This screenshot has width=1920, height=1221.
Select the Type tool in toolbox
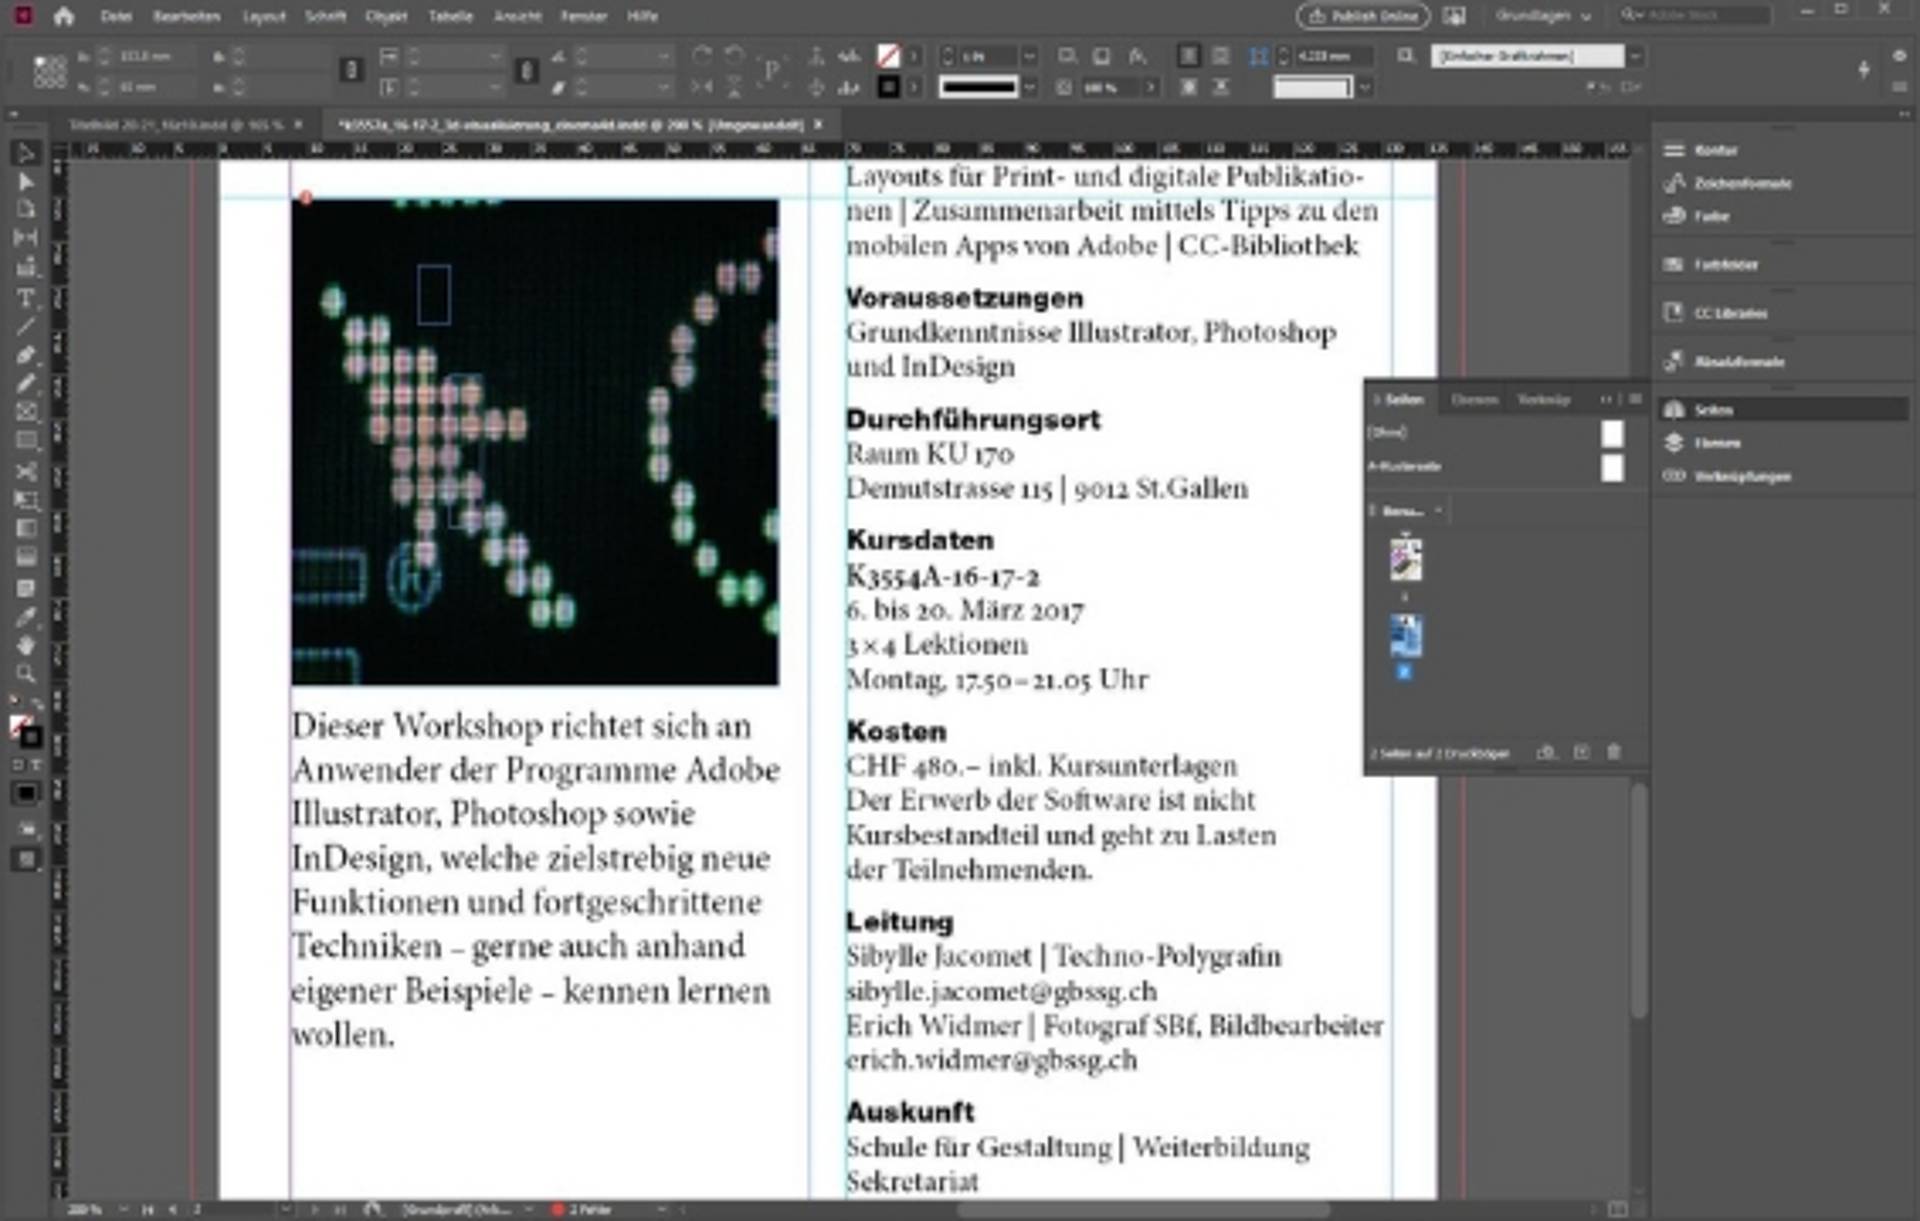click(26, 298)
